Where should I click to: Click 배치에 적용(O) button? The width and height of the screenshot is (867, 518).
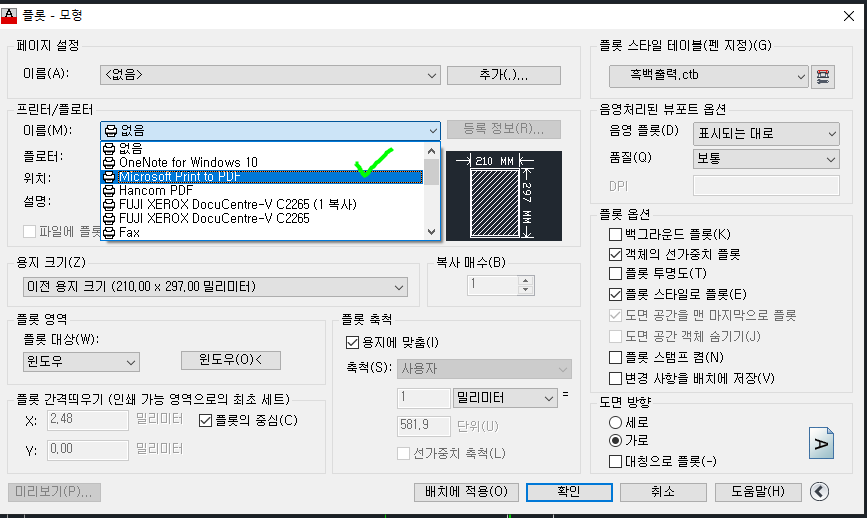tap(466, 492)
